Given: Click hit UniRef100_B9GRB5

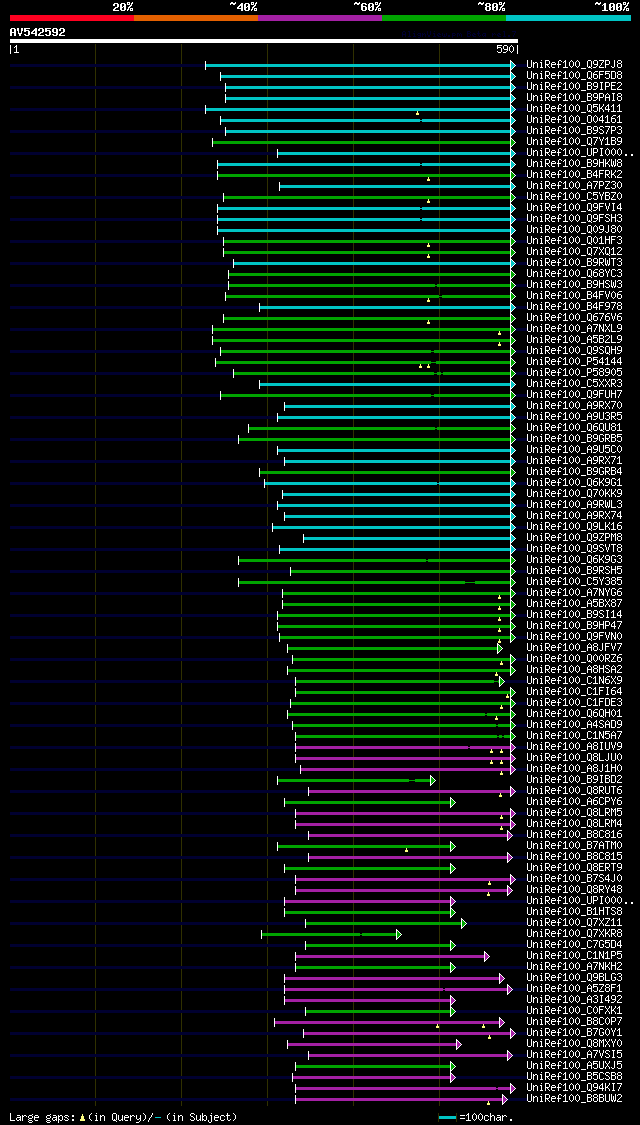Looking at the screenshot, I should coord(574,438).
